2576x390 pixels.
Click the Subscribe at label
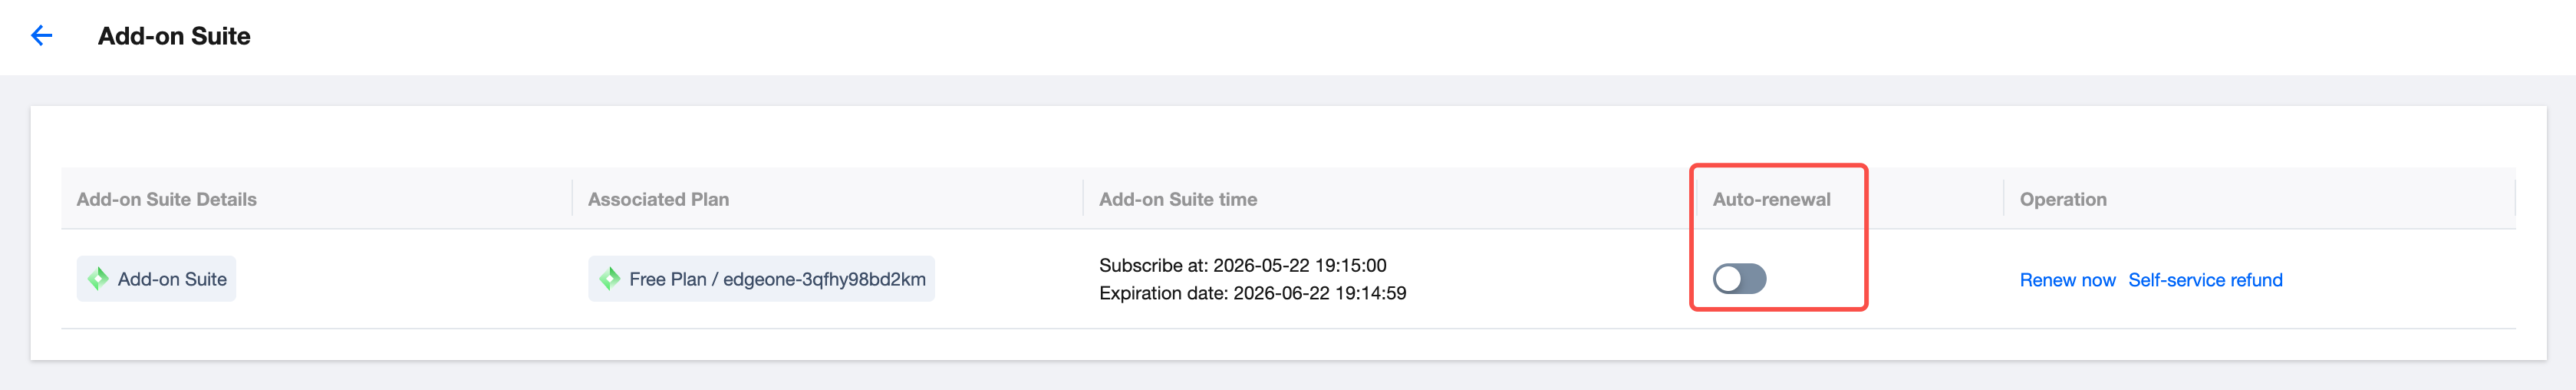coord(1153,265)
